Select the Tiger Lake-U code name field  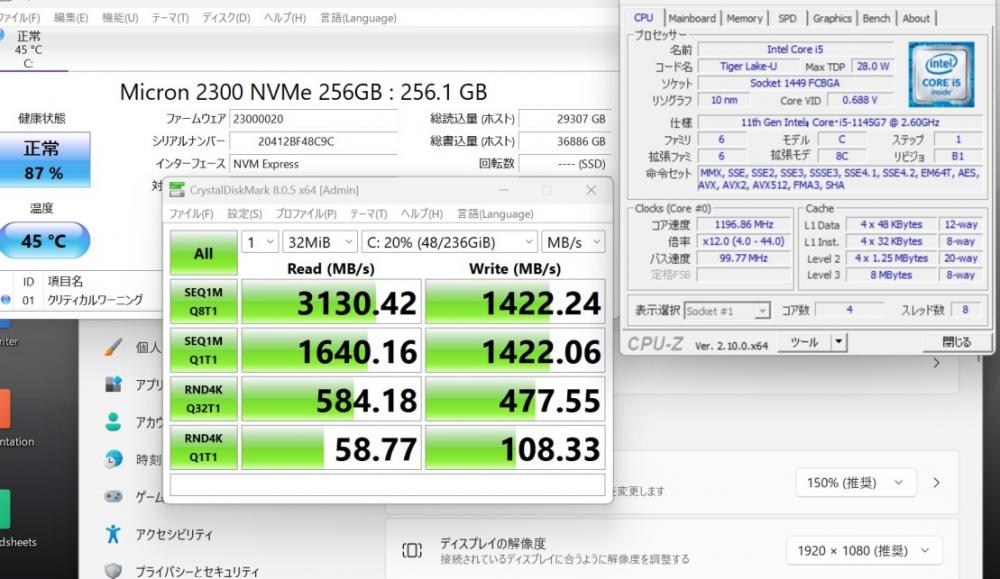coord(748,66)
